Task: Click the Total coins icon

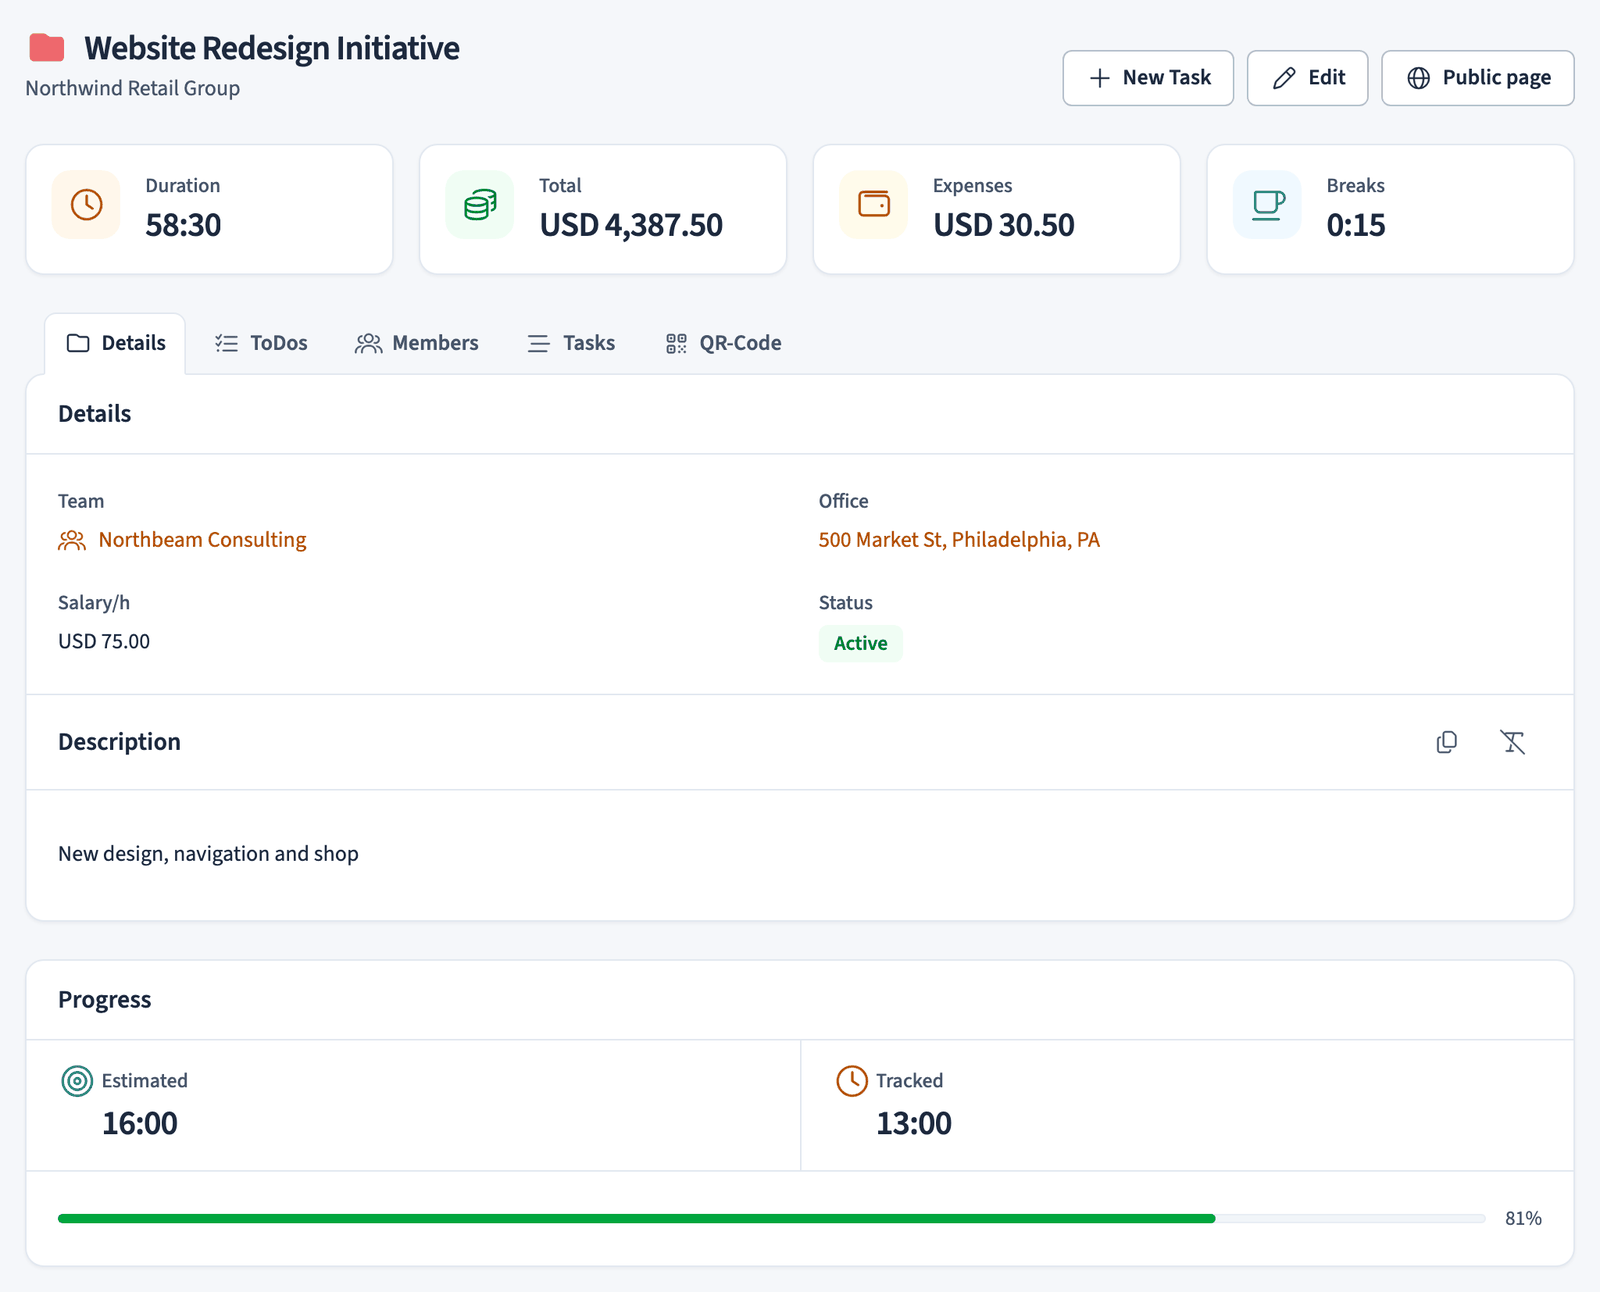Action: [480, 205]
